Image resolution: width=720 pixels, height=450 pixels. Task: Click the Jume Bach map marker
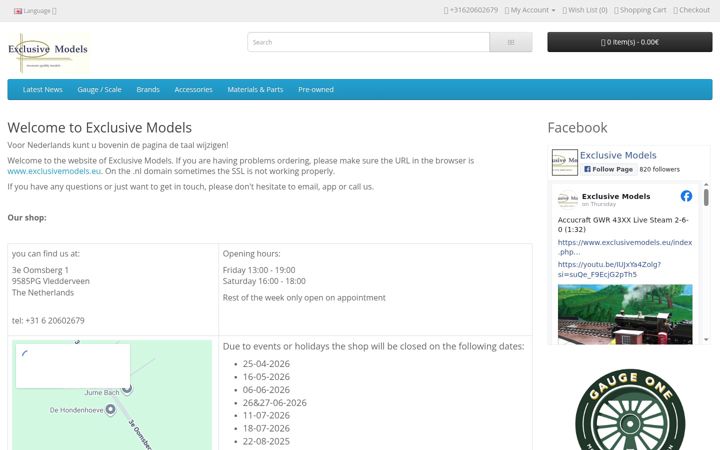coord(127,388)
